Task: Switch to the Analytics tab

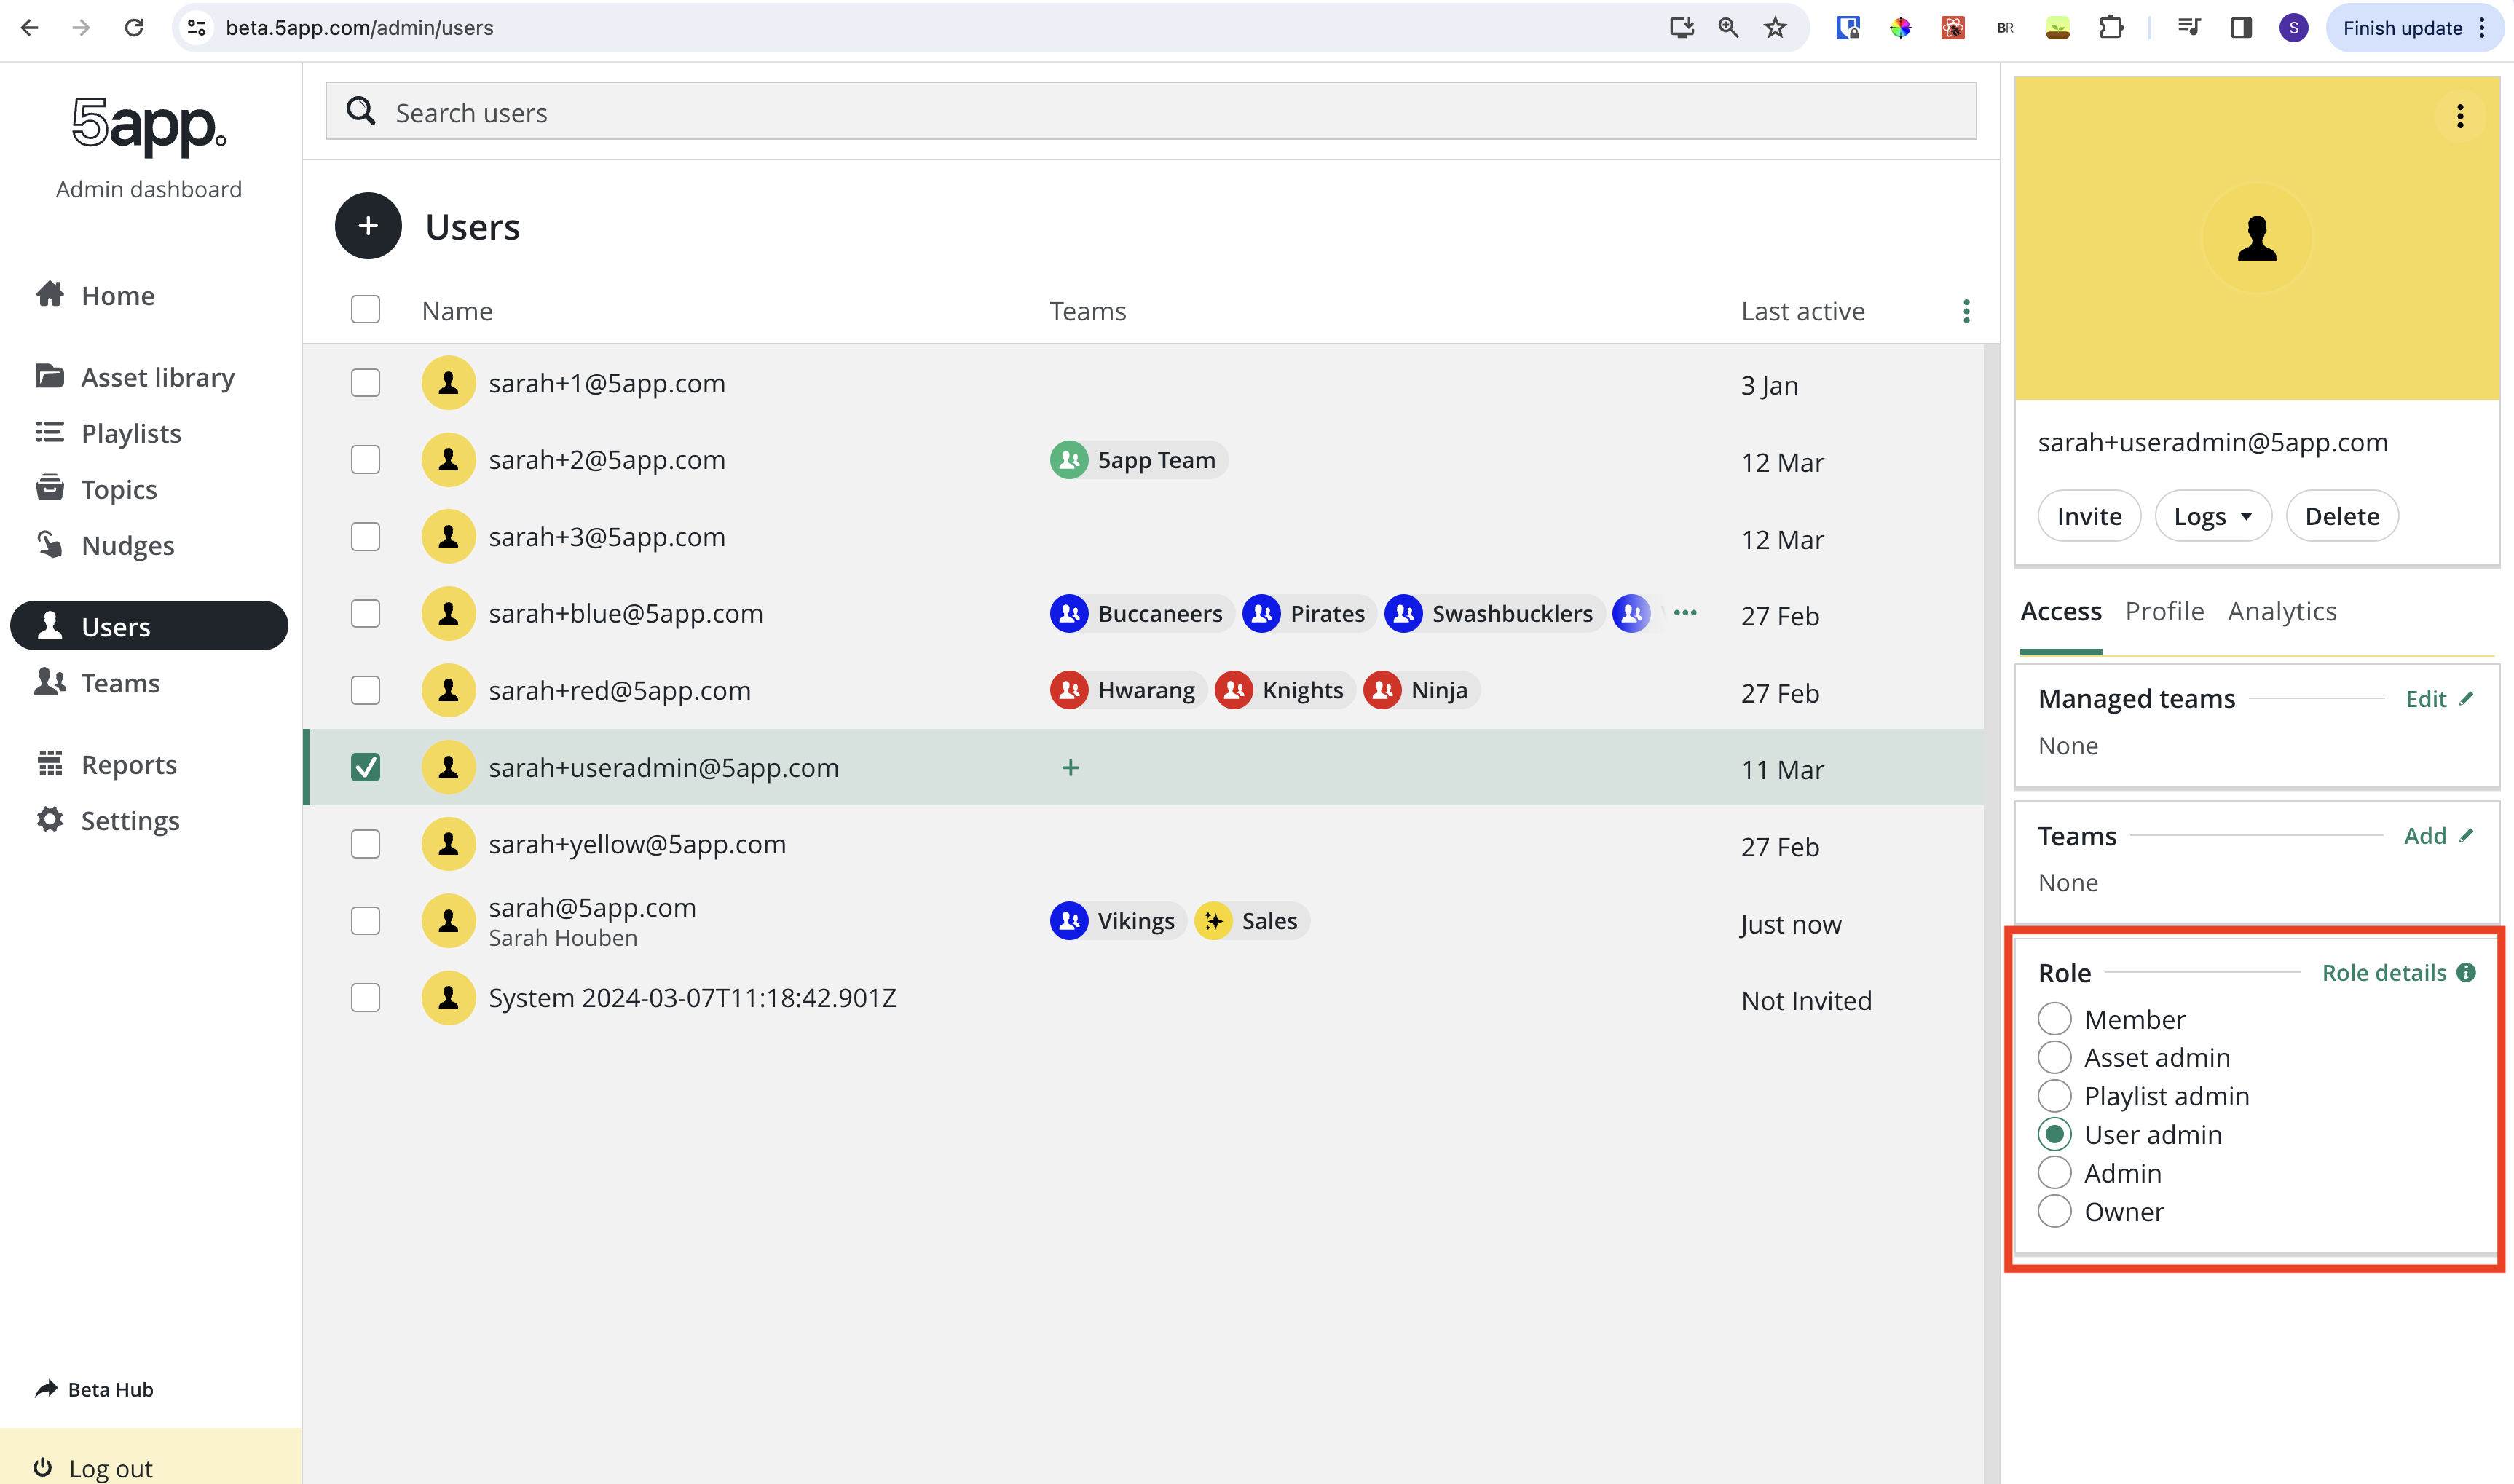Action: pos(2282,611)
